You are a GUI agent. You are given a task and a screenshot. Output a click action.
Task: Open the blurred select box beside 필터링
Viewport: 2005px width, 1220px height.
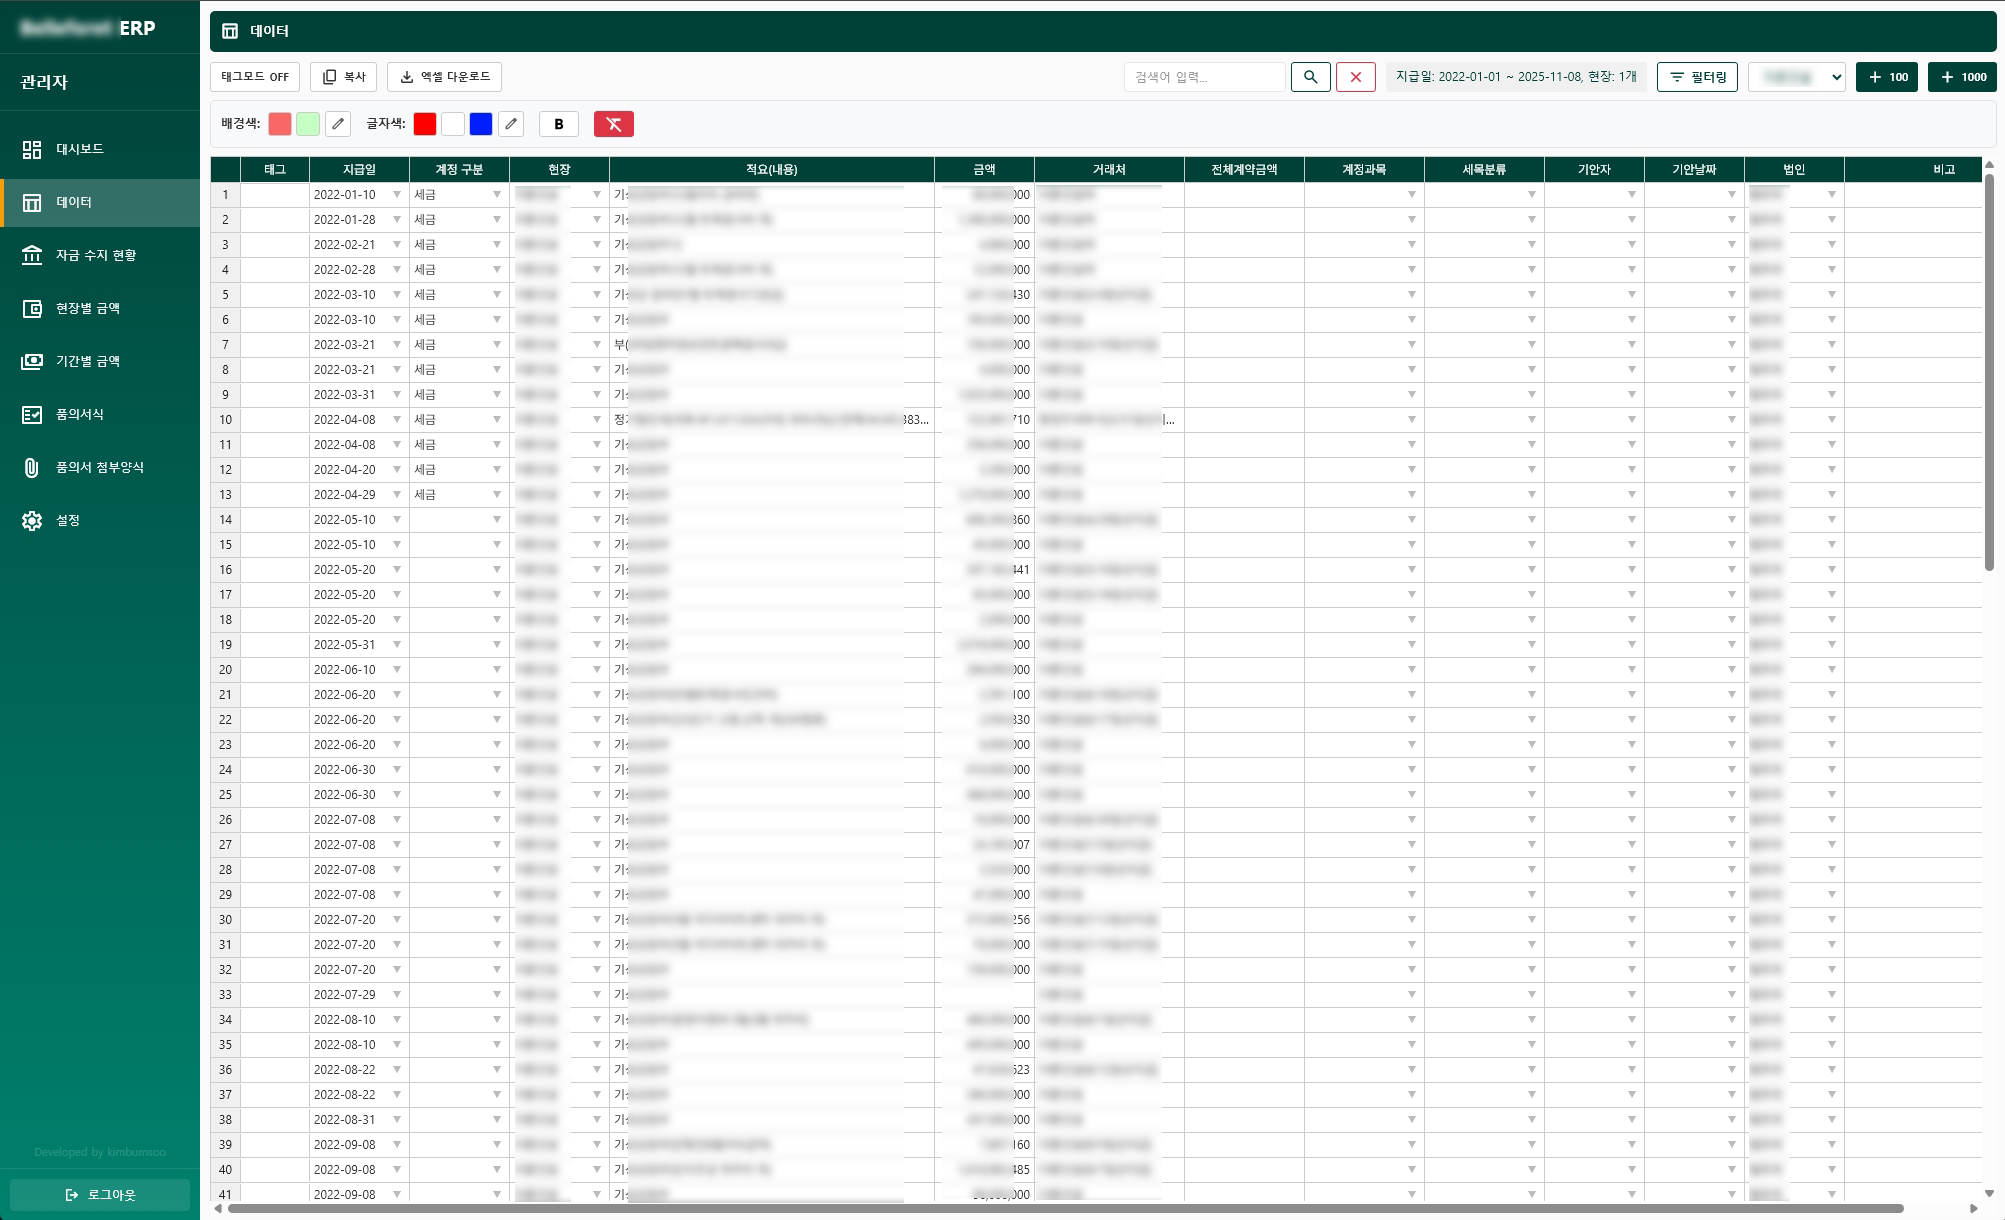click(1796, 77)
